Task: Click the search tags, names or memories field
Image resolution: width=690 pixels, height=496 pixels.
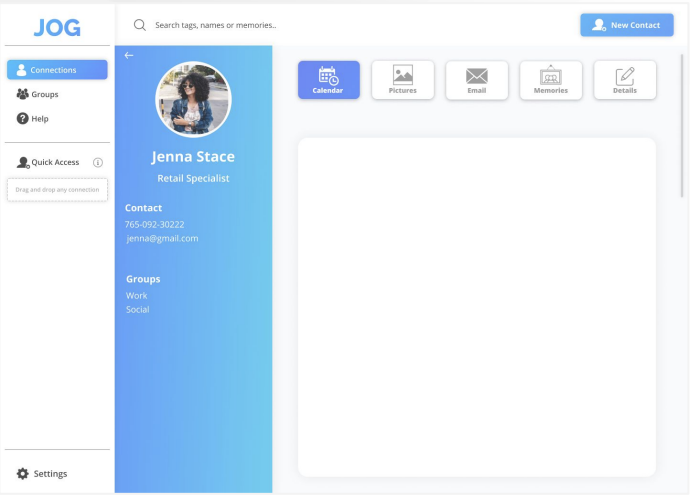Action: point(300,25)
